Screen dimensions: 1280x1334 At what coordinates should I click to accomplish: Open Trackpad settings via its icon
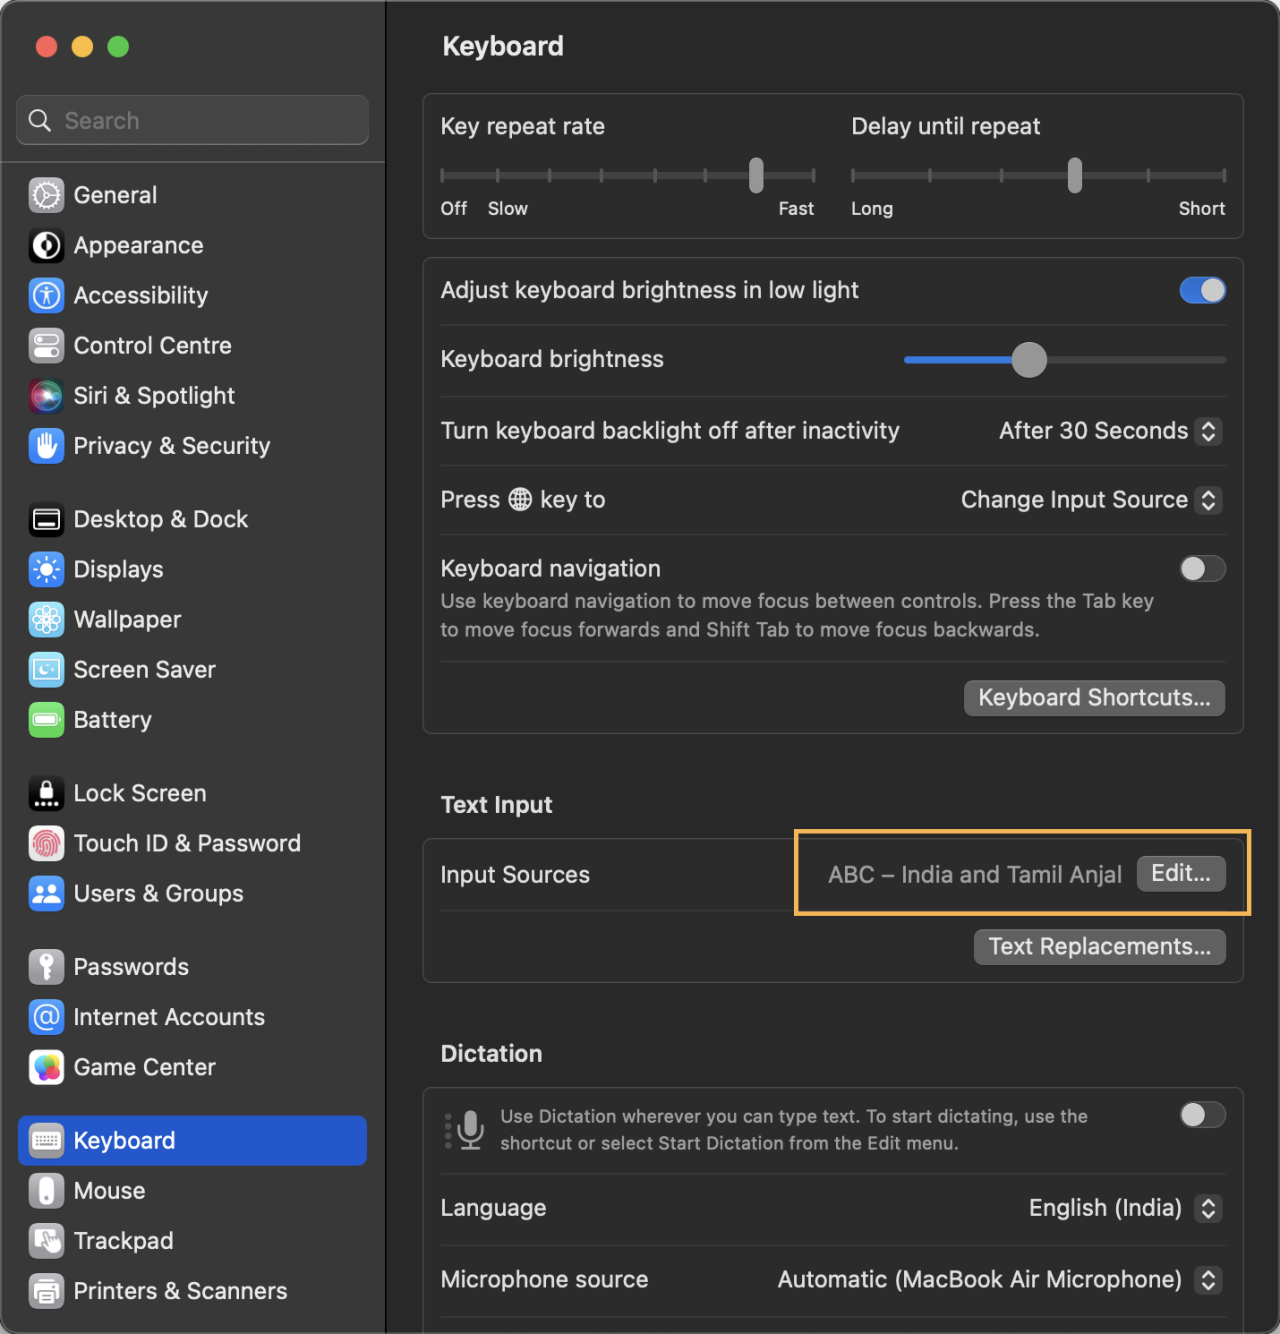pos(46,1240)
